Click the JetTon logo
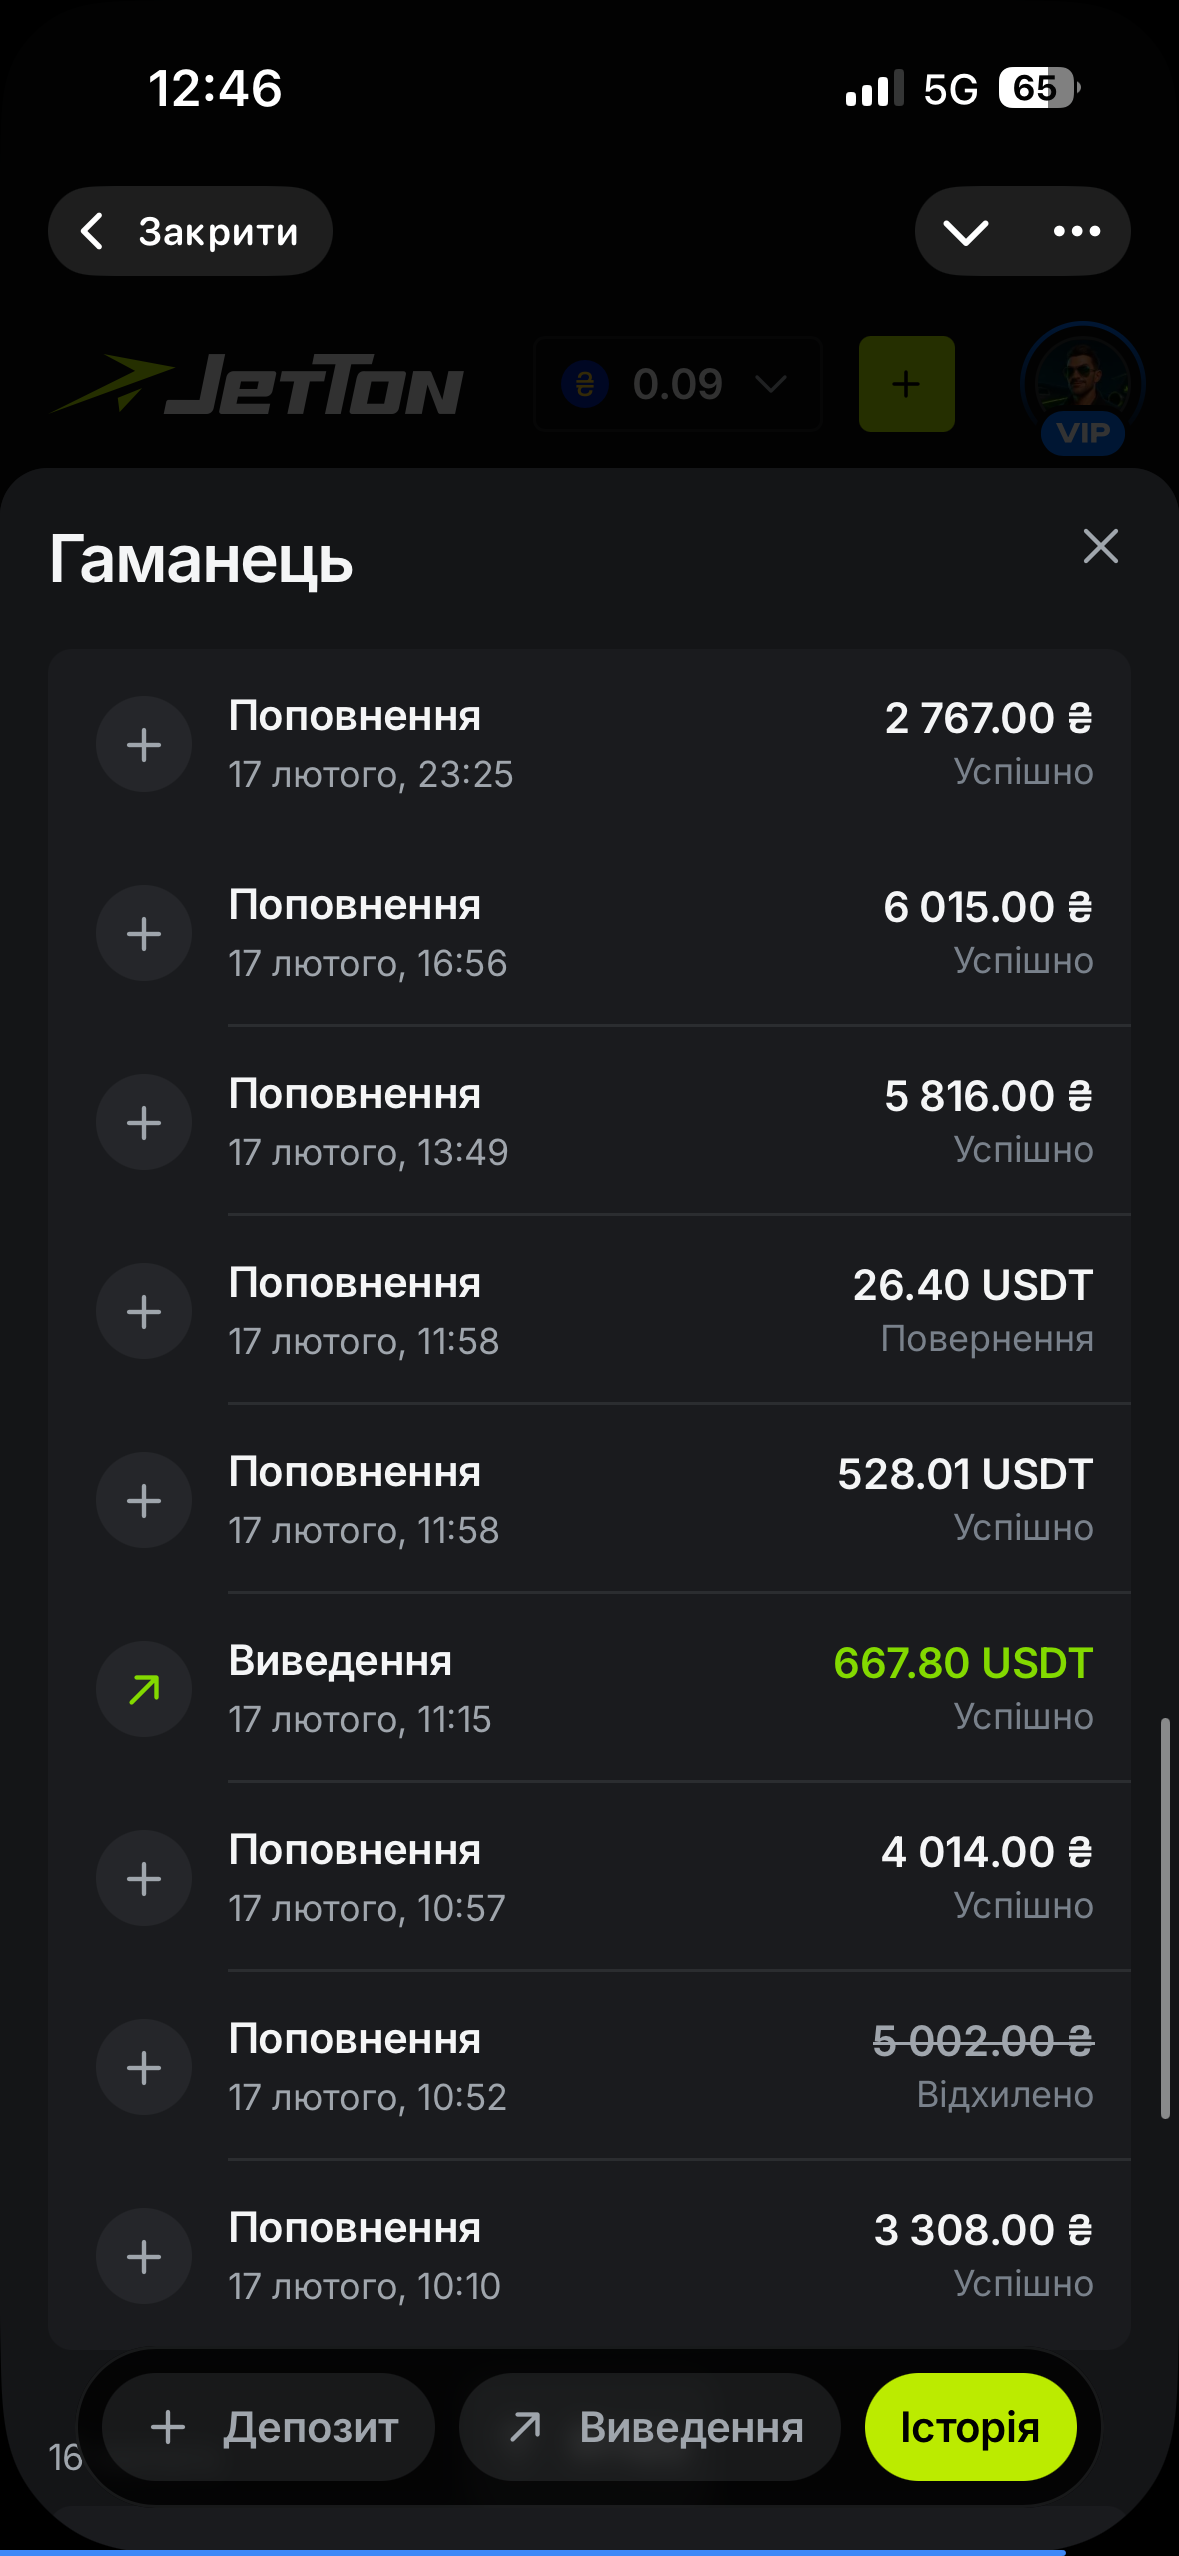 click(258, 385)
